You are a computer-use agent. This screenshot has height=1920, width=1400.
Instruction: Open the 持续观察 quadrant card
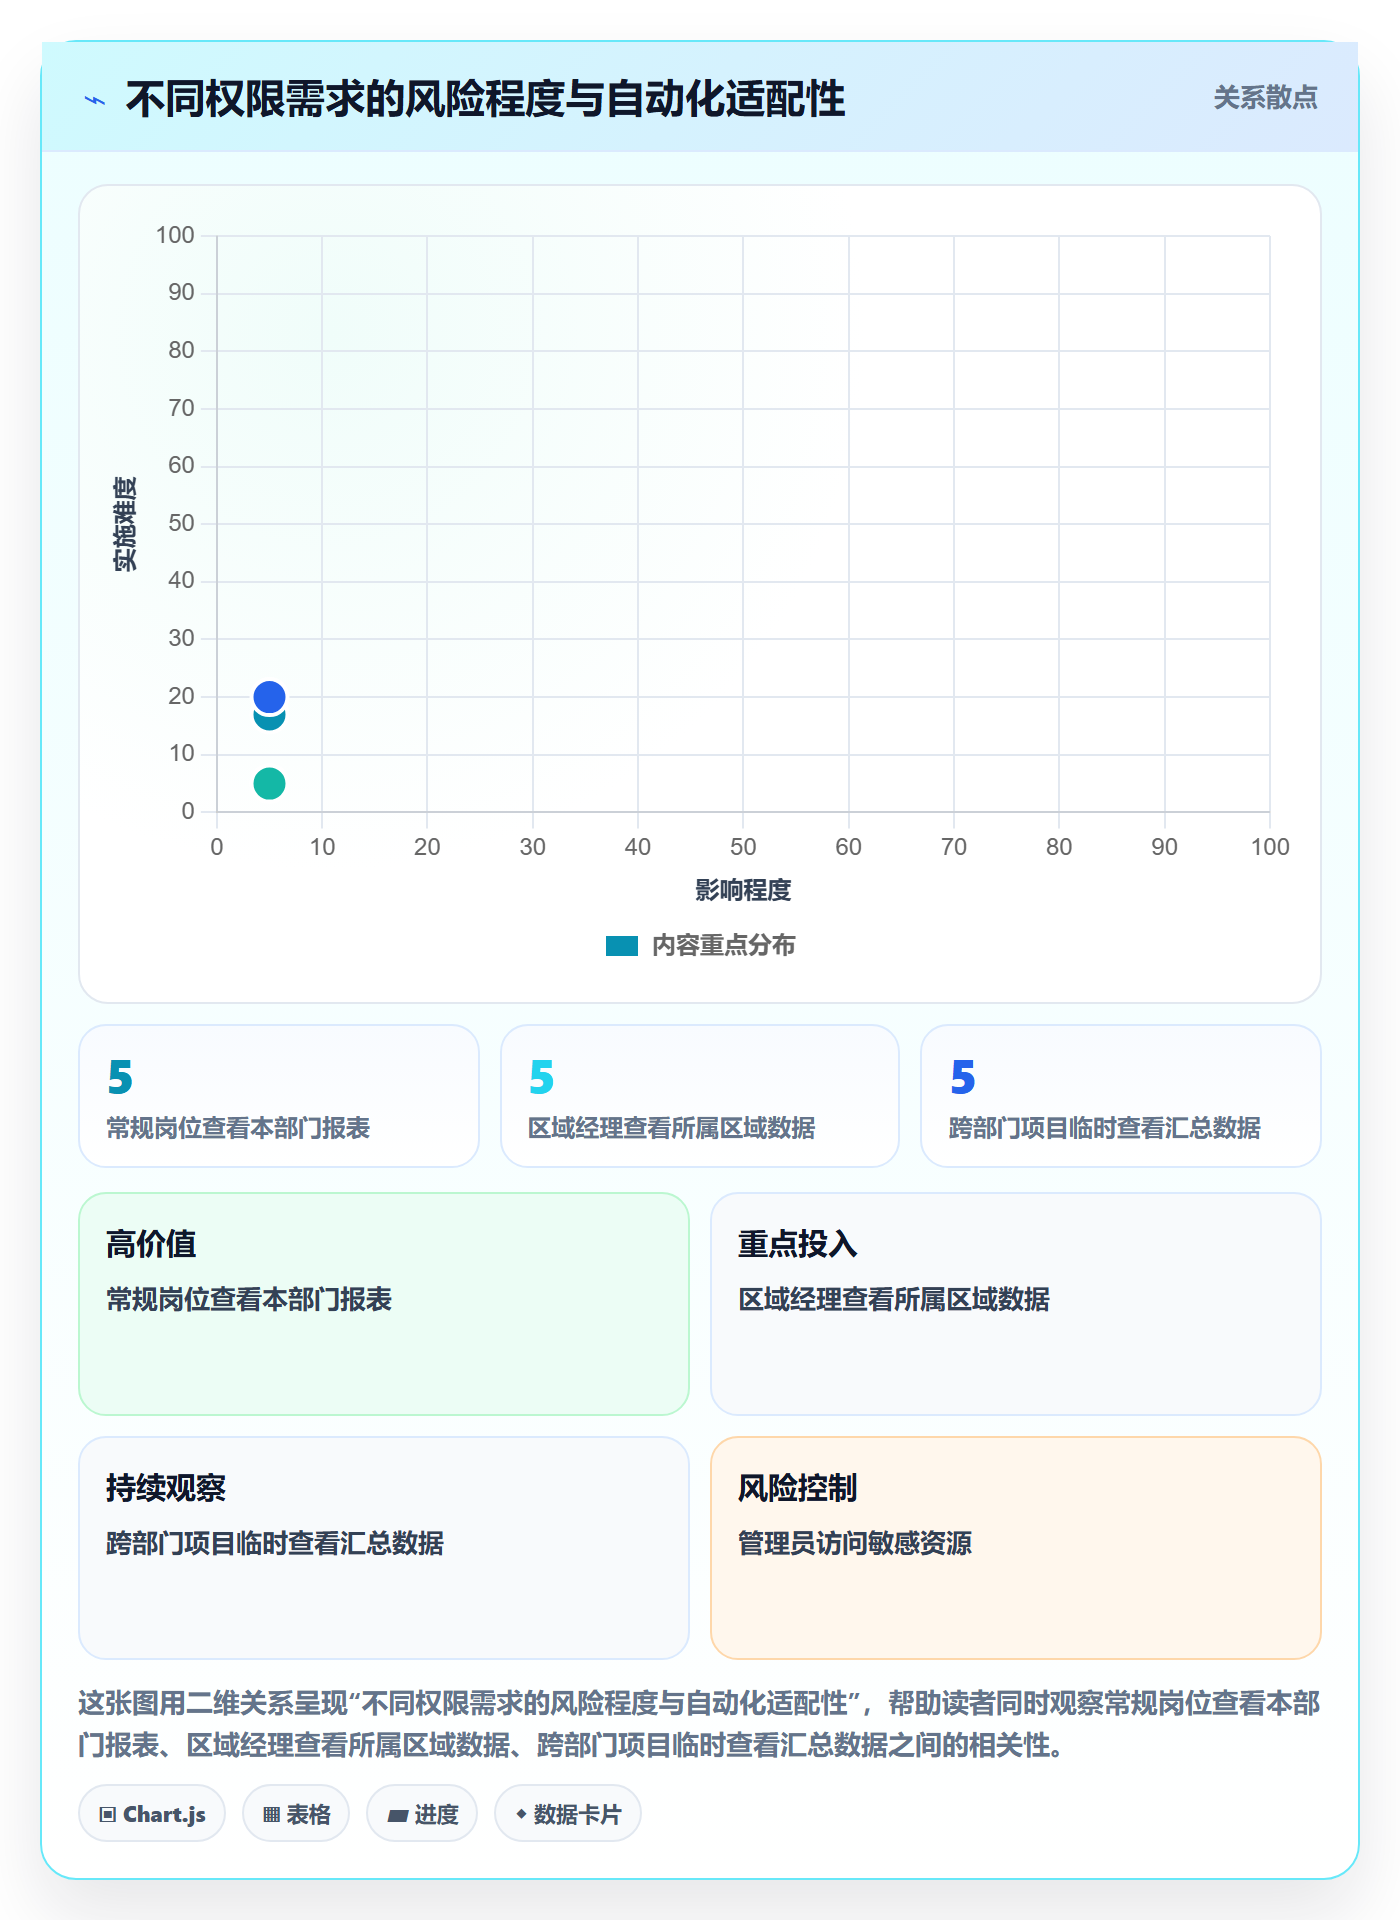coord(384,1548)
